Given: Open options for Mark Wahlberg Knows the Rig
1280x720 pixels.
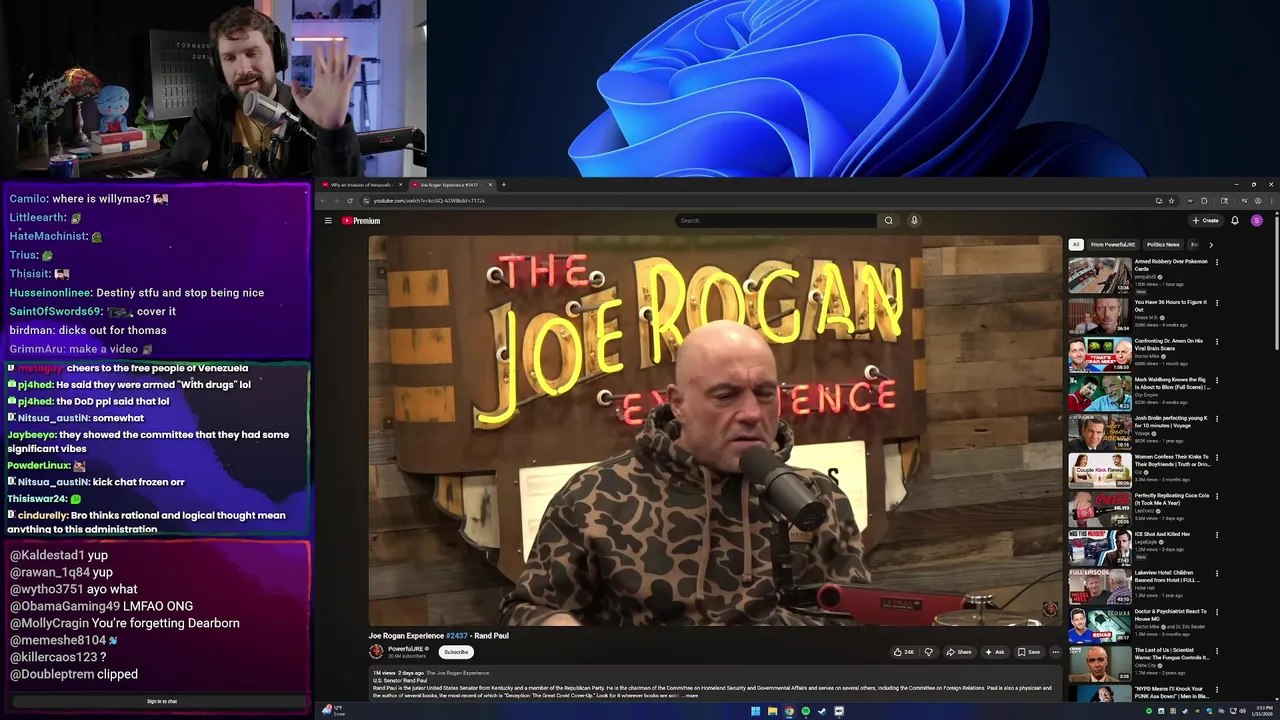Looking at the screenshot, I should [1217, 380].
